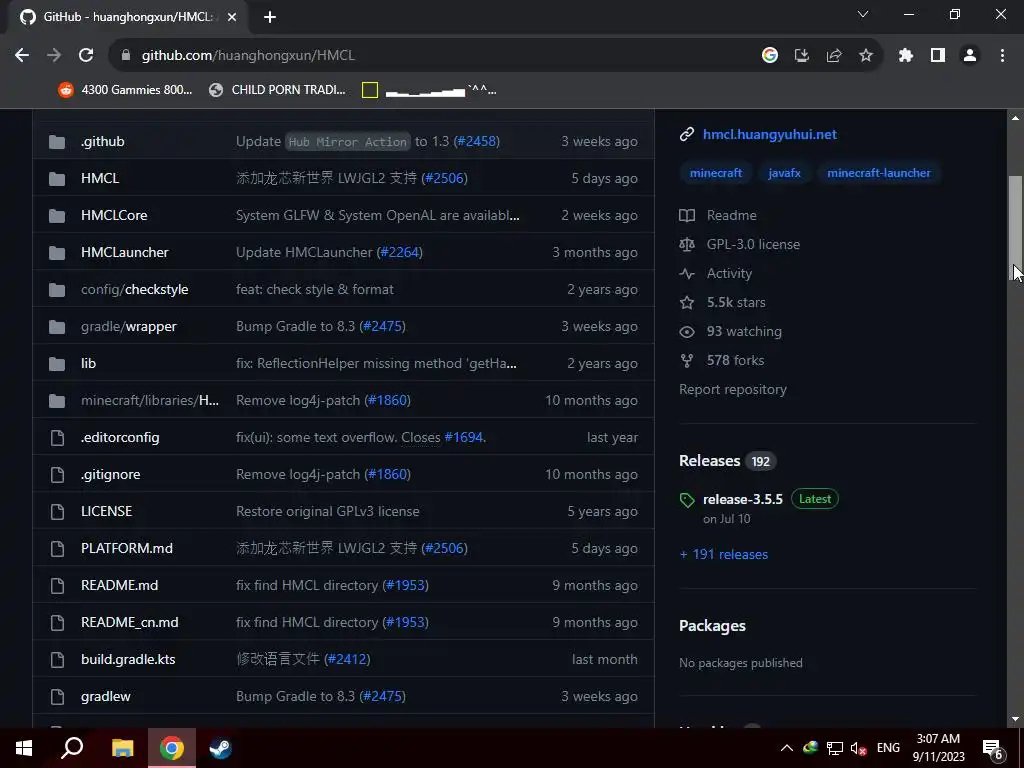Expand the tab search chevron
This screenshot has height=768, width=1024.
pos(863,14)
